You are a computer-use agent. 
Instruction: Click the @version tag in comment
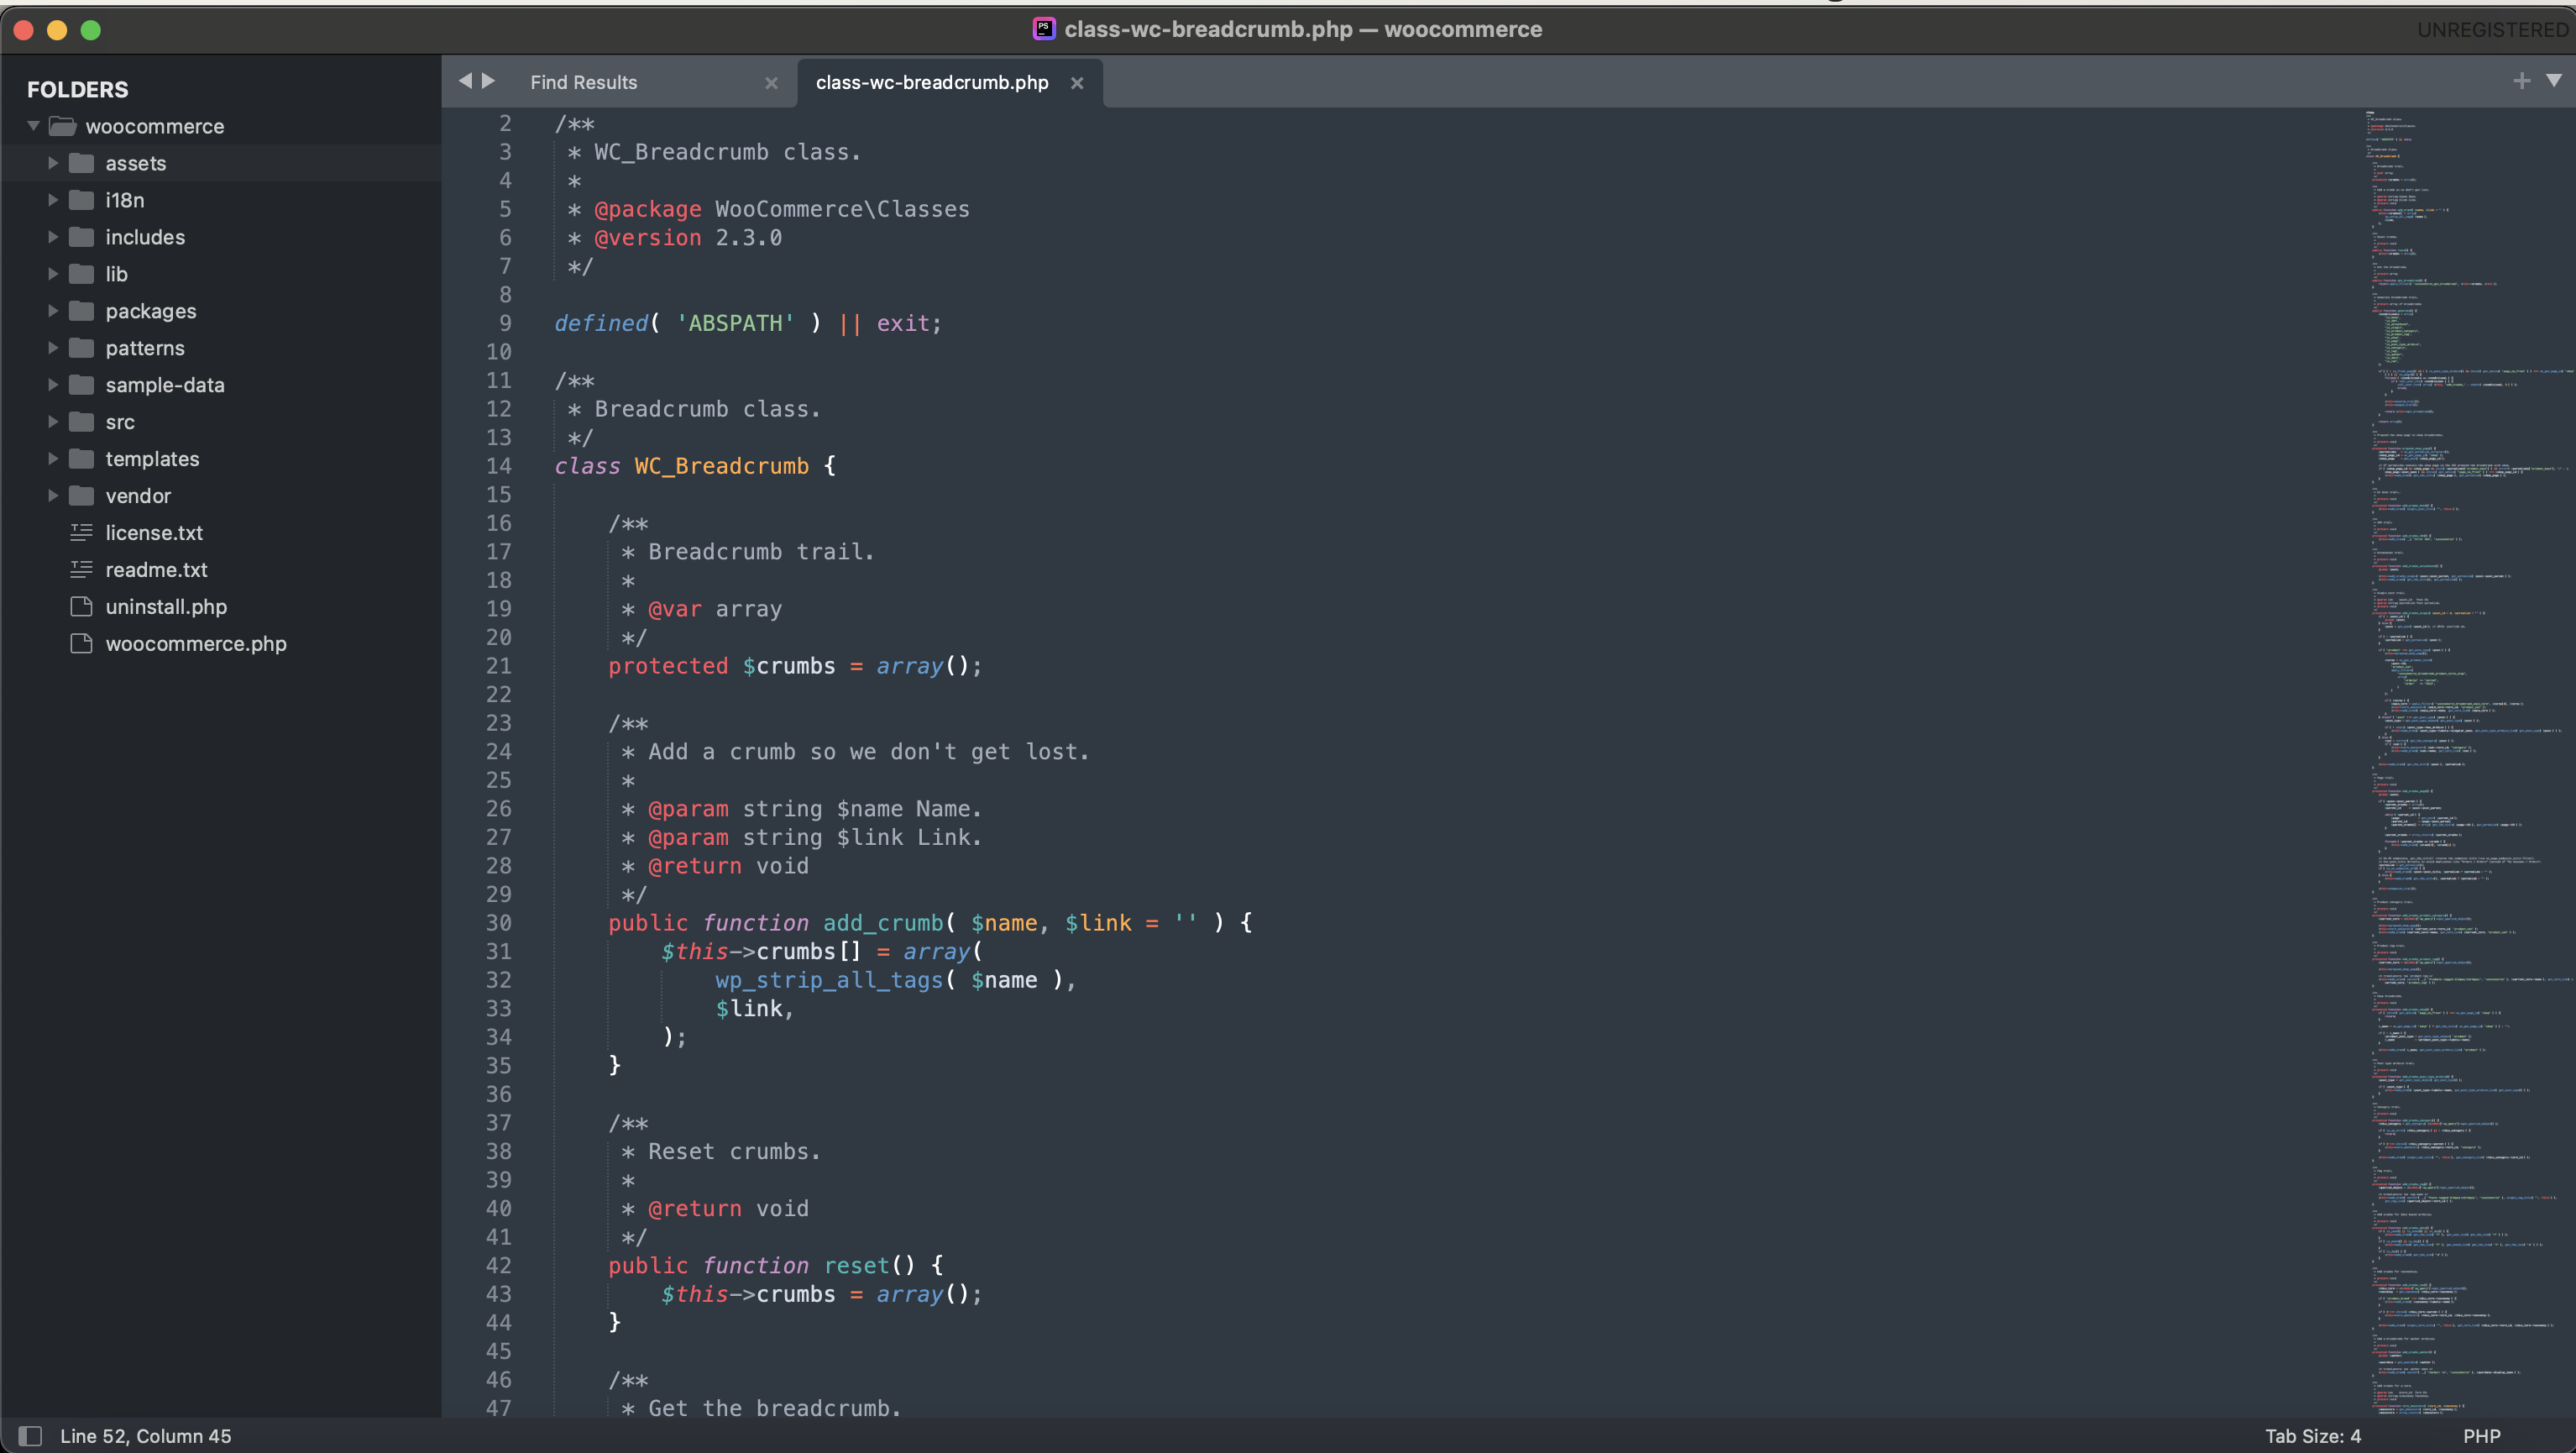[647, 238]
